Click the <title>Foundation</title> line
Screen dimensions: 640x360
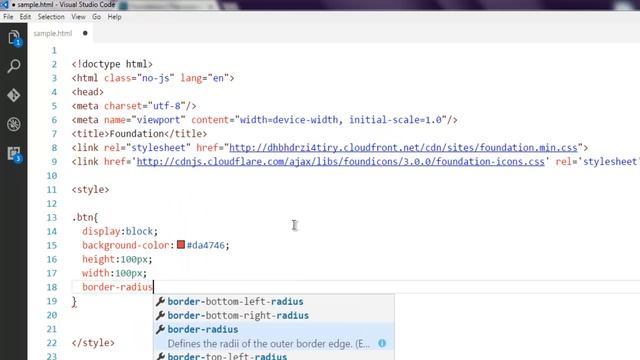point(139,133)
